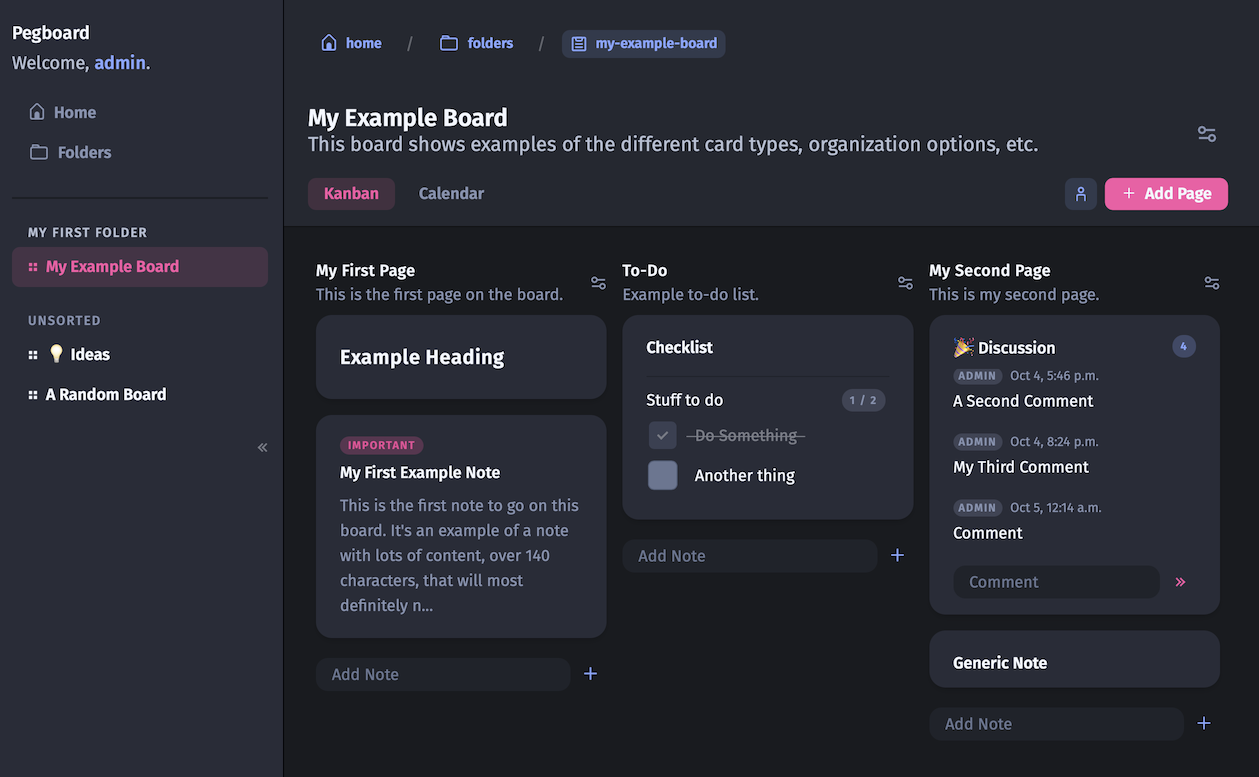The height and width of the screenshot is (777, 1259).
Task: Check the Another thing checkbox
Action: [662, 475]
